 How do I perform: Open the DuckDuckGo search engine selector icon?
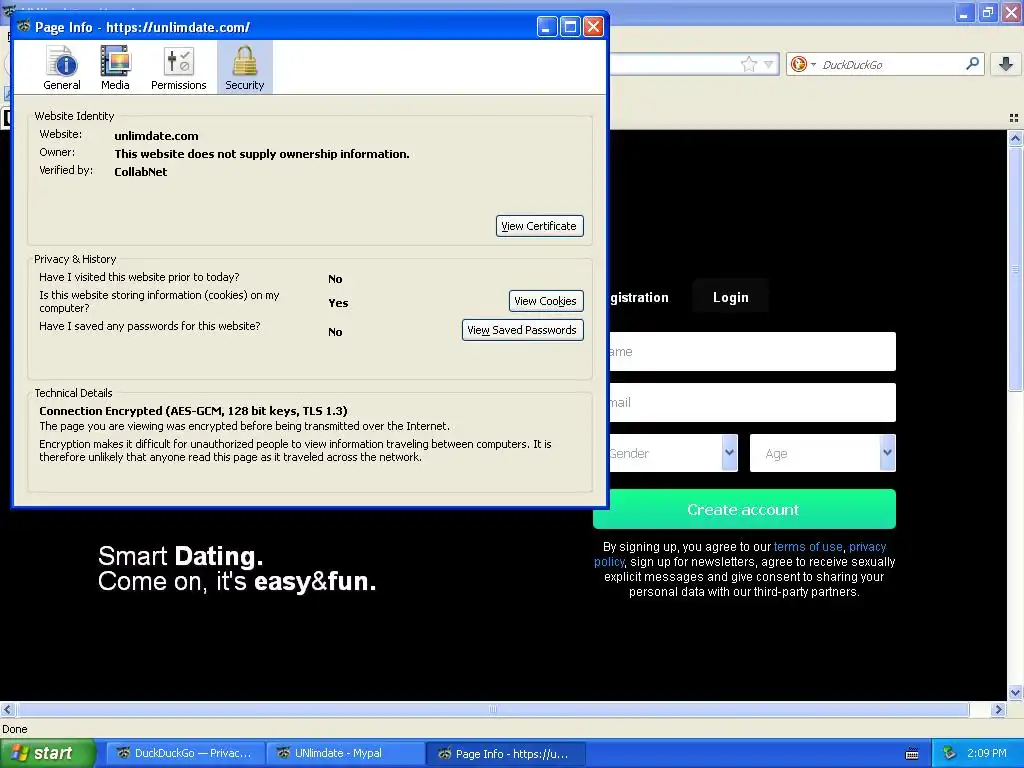coord(802,64)
